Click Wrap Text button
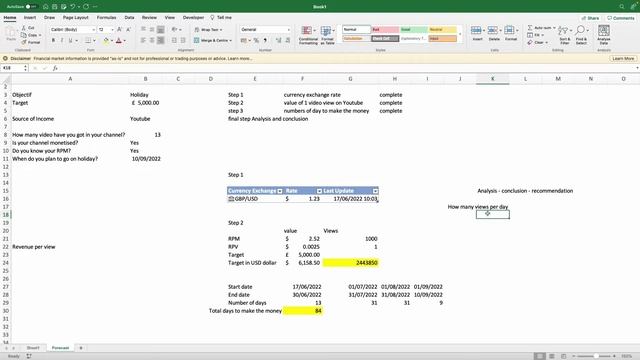640x360 pixels. tap(208, 29)
